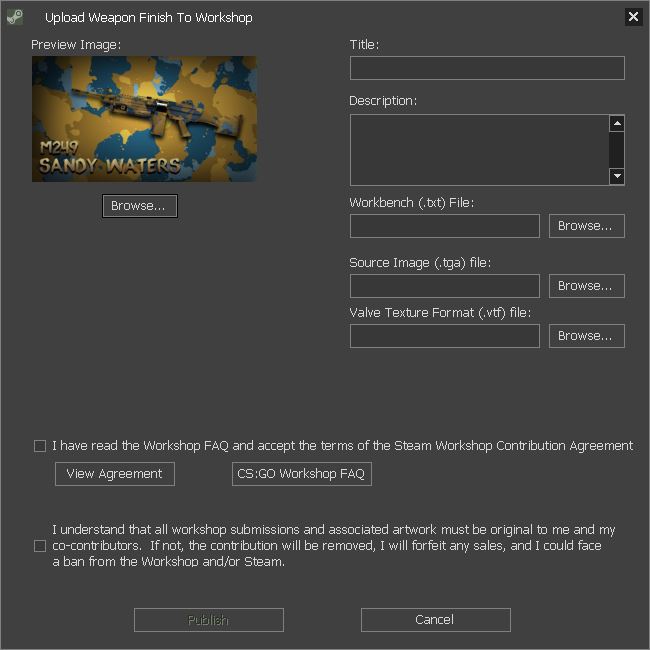650x650 pixels.
Task: Browse for the Workbench .txt file
Action: point(587,226)
